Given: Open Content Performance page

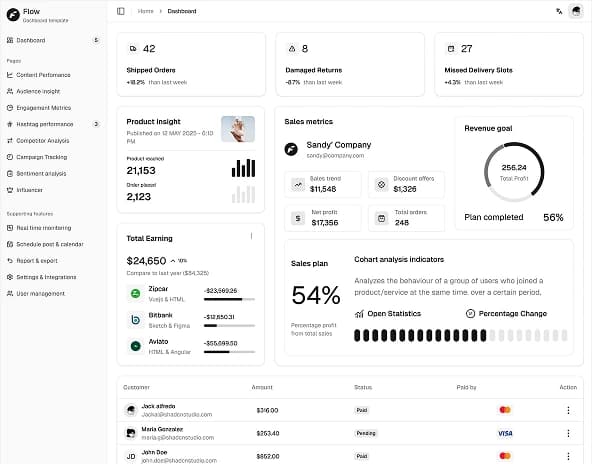Looking at the screenshot, I should point(53,75).
